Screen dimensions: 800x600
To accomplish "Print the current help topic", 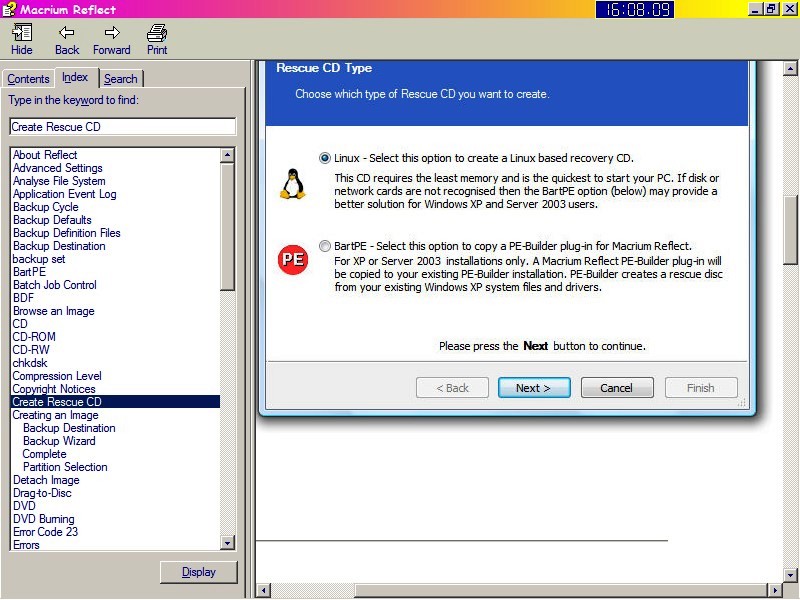I will [157, 39].
